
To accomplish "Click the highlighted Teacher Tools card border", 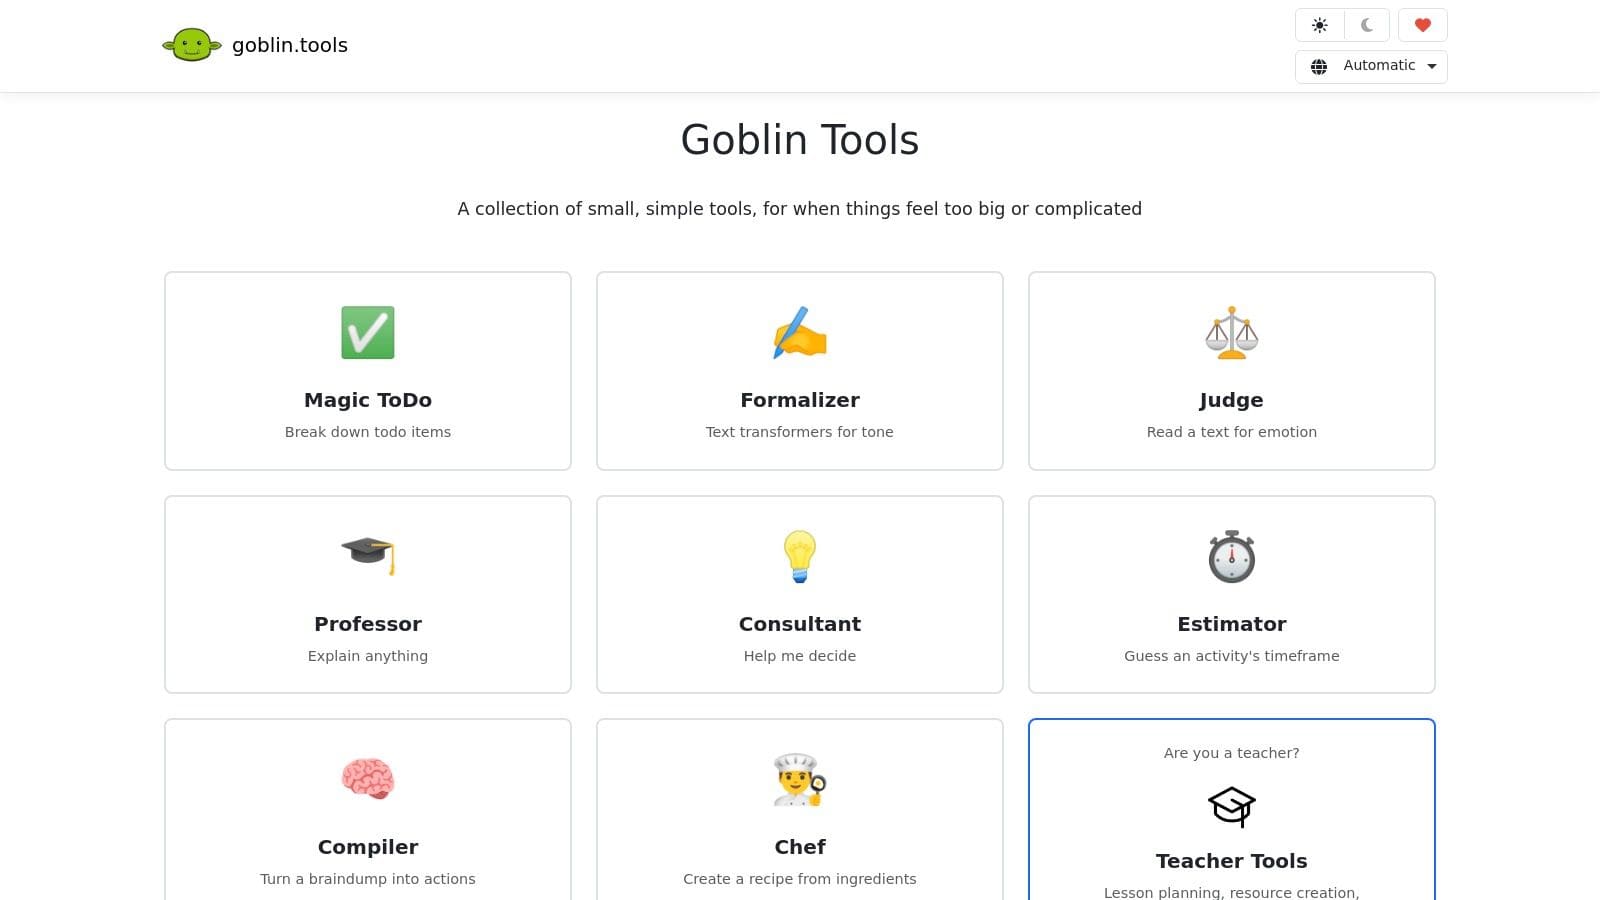I will tap(1231, 719).
